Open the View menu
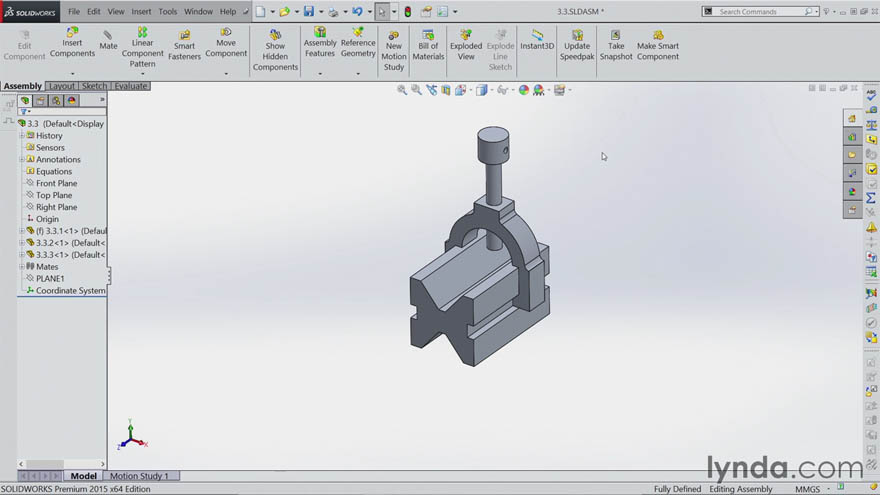Image resolution: width=880 pixels, height=495 pixels. tap(116, 11)
